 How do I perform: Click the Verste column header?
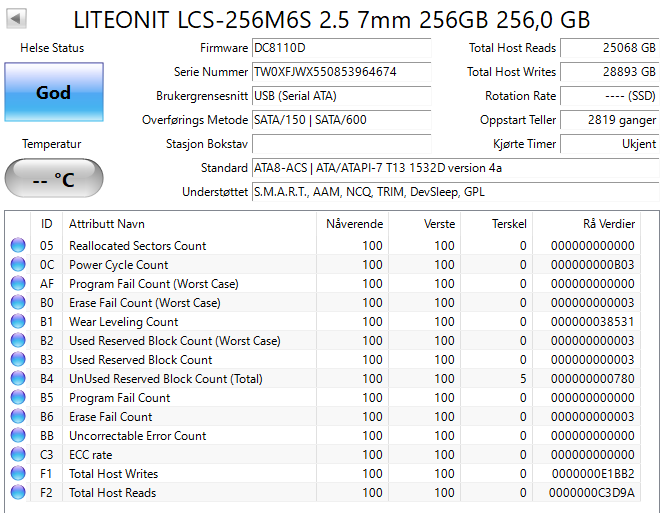click(x=425, y=224)
